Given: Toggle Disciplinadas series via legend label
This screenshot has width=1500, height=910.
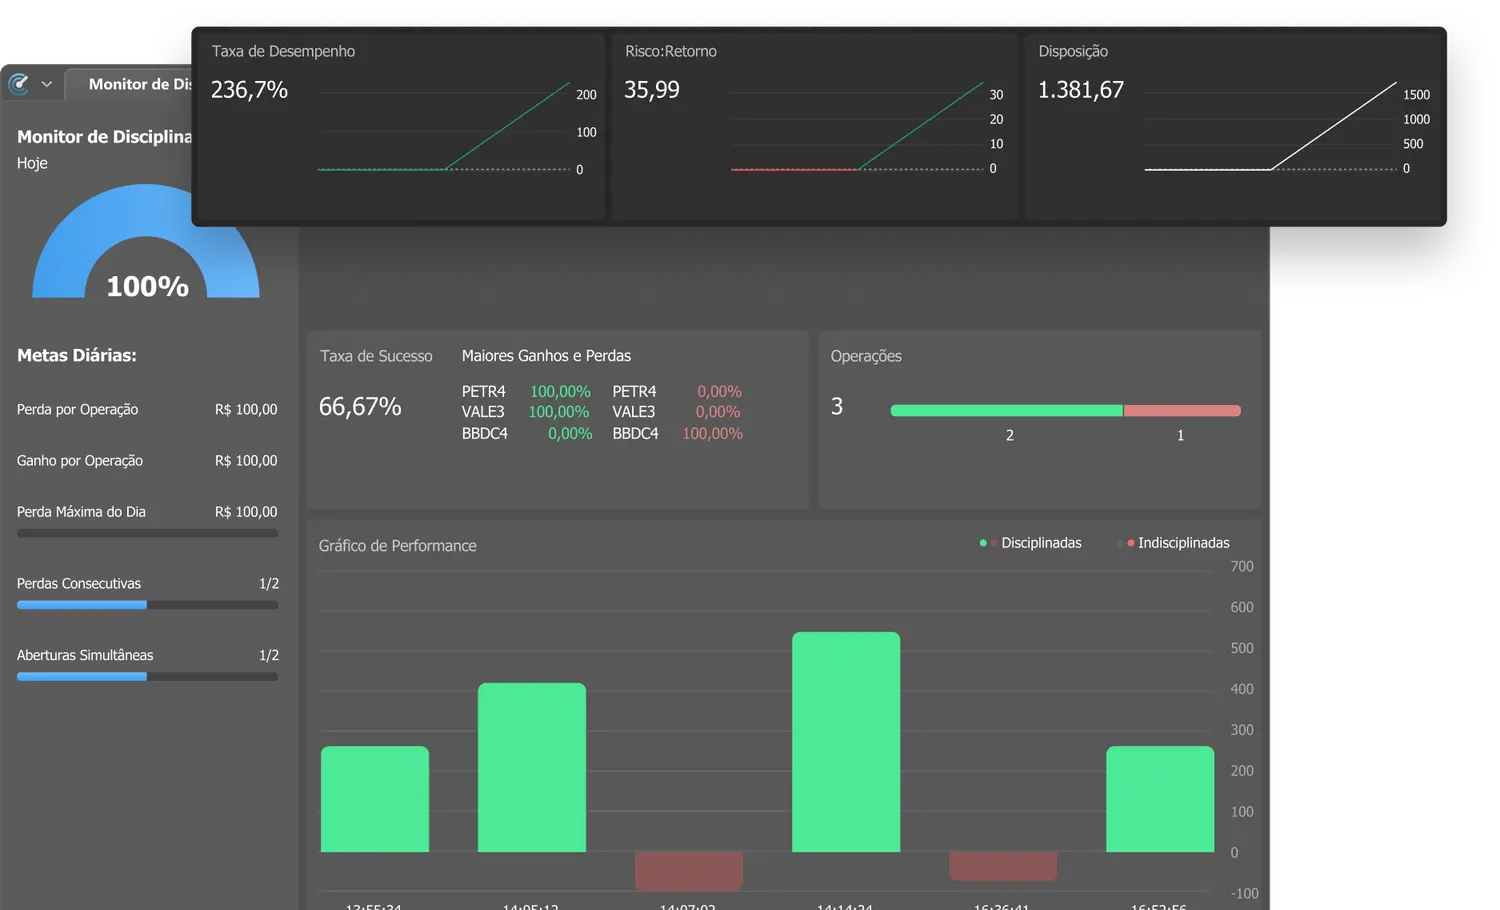Looking at the screenshot, I should [1041, 543].
